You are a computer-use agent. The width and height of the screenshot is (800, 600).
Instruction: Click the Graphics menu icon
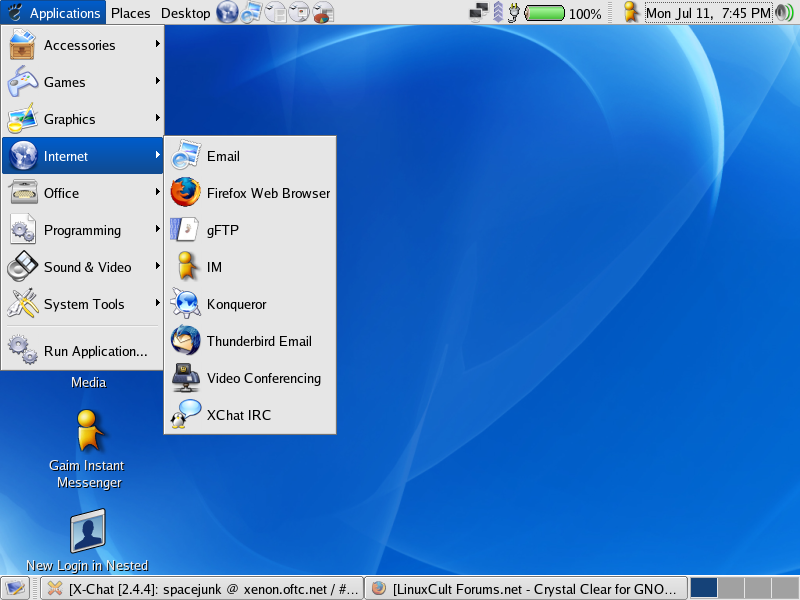(x=22, y=118)
